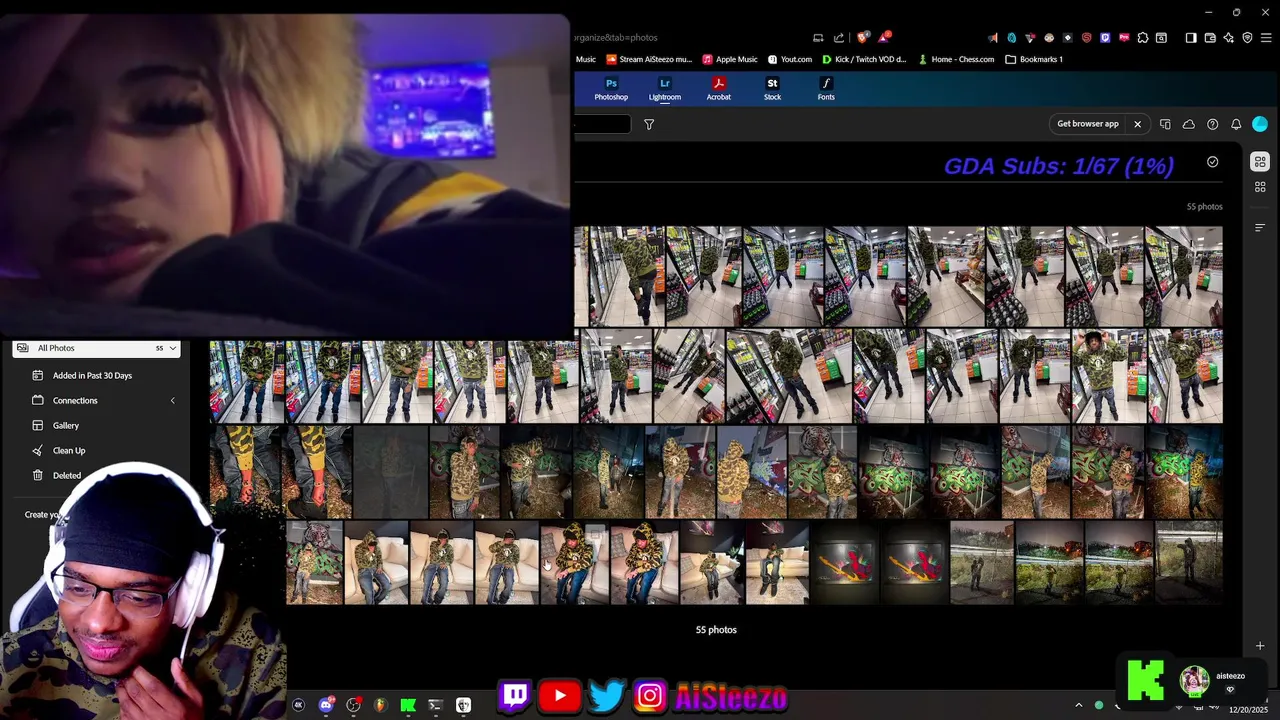Open the Adobe Fonts shortcut
The width and height of the screenshot is (1280, 720).
pyautogui.click(x=826, y=89)
